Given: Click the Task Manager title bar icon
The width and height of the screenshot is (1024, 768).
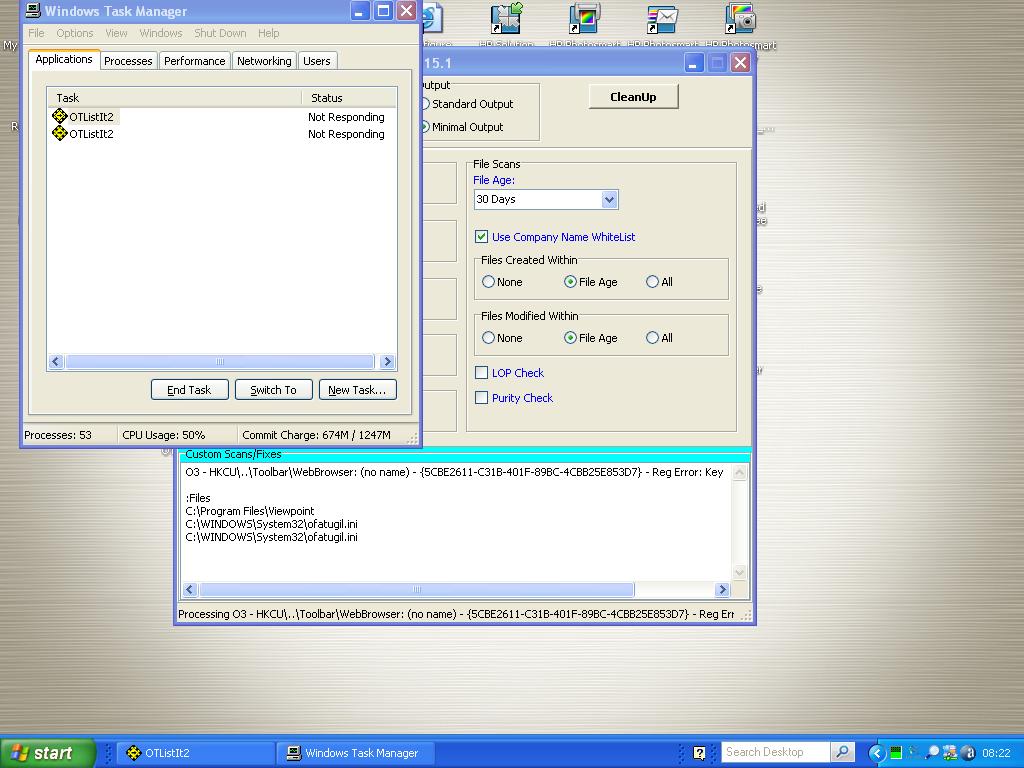Looking at the screenshot, I should point(33,10).
